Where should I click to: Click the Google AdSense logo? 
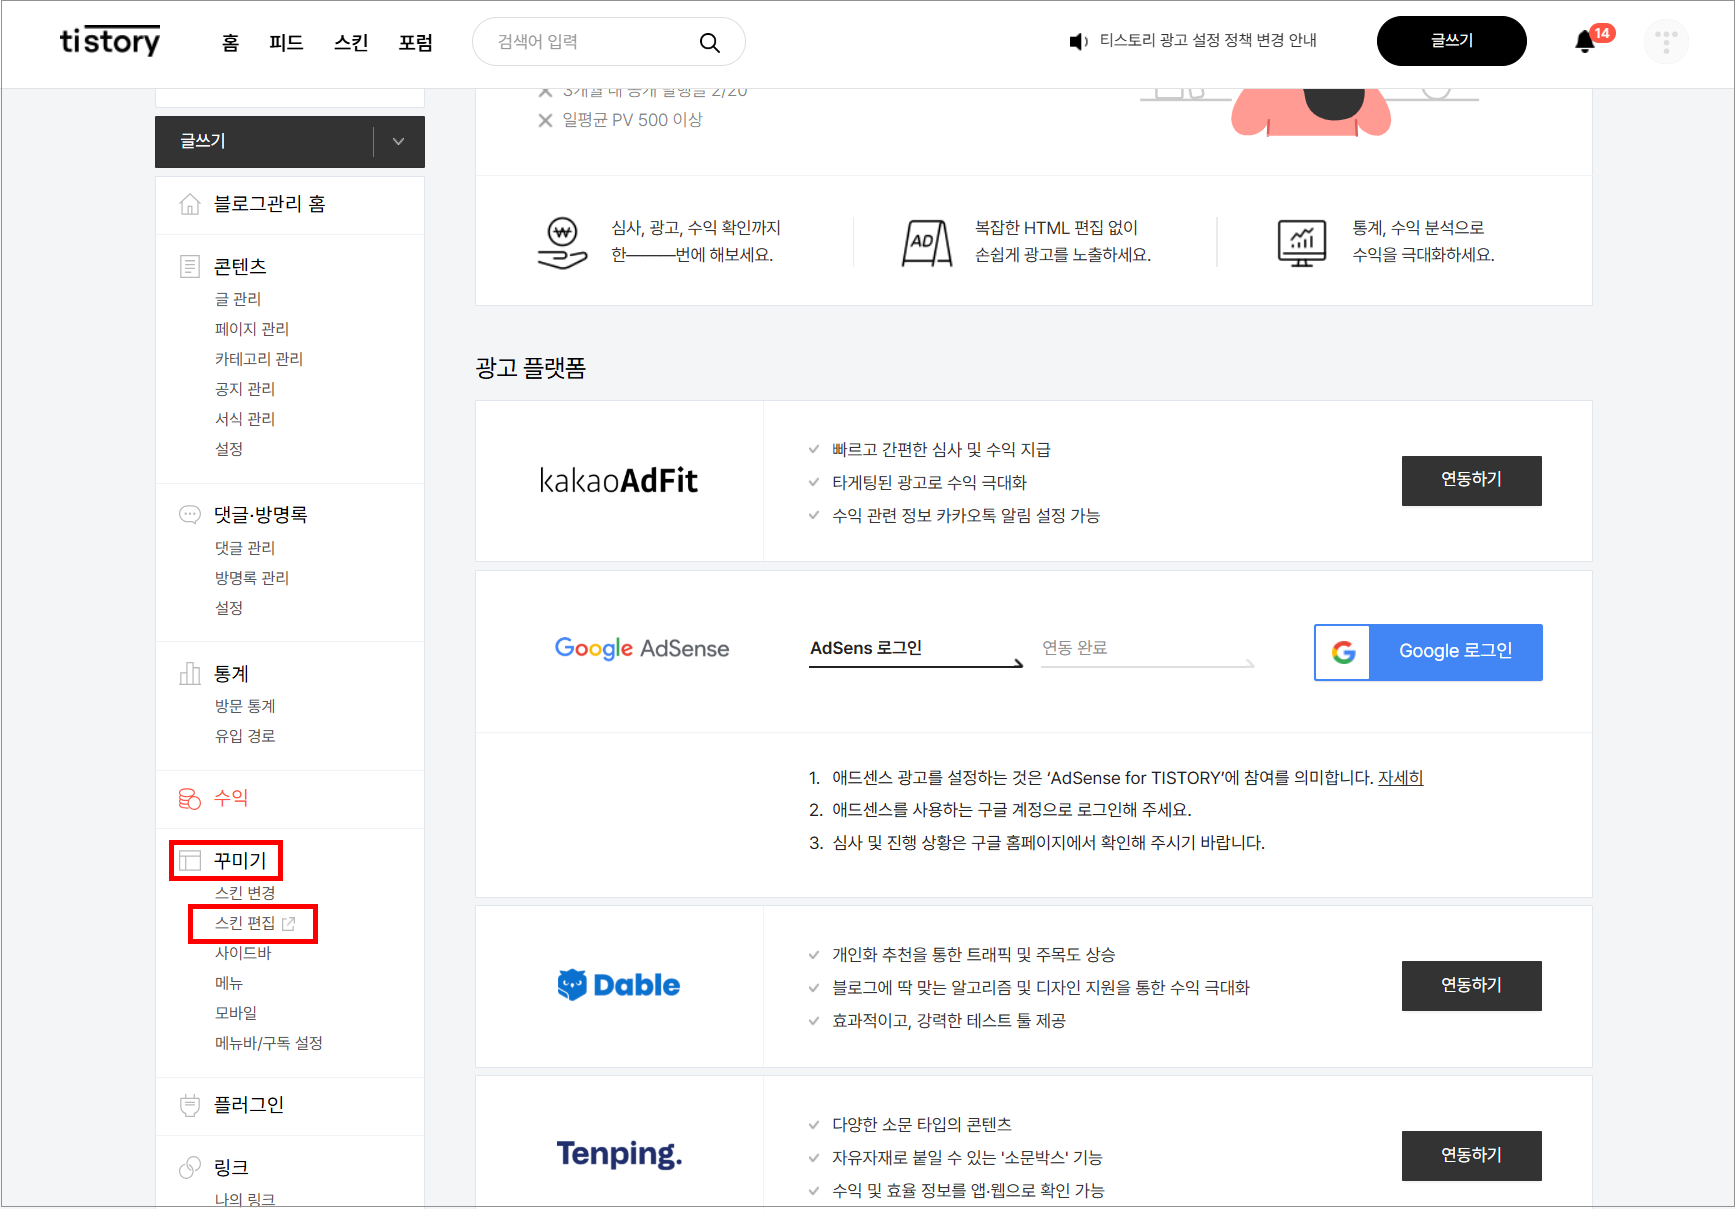pyautogui.click(x=642, y=649)
